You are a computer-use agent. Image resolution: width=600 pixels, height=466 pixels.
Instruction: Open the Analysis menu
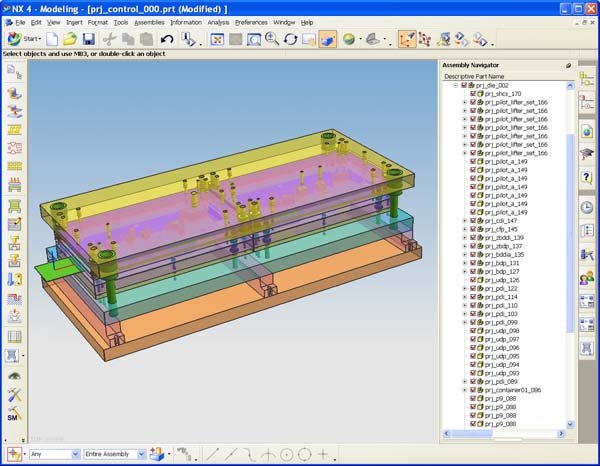[x=218, y=21]
